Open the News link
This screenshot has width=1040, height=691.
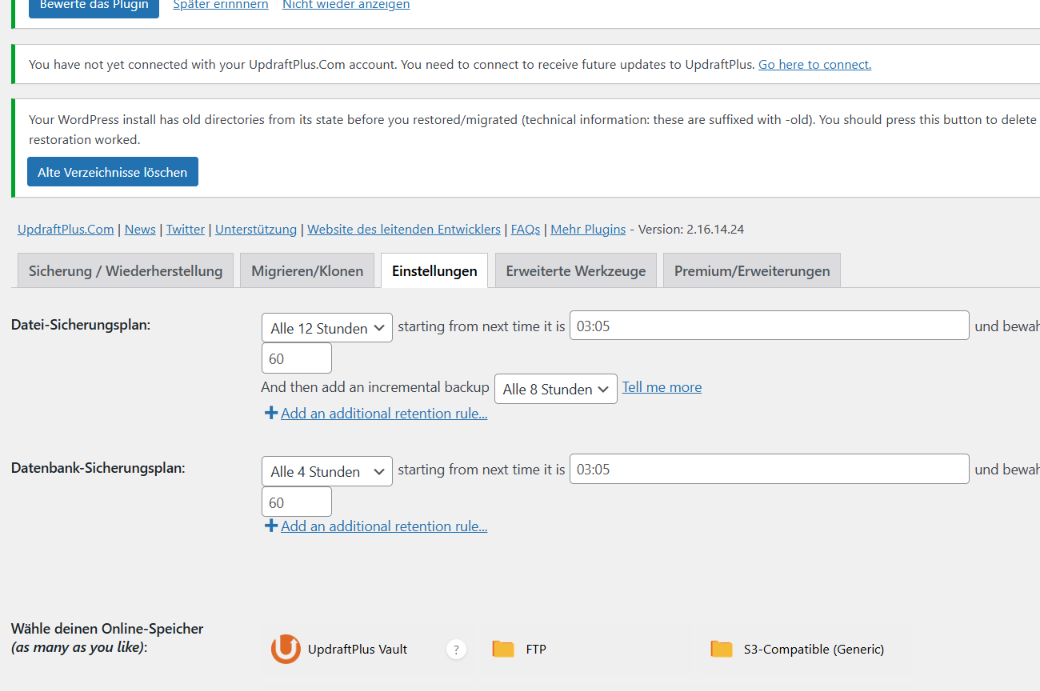(140, 229)
